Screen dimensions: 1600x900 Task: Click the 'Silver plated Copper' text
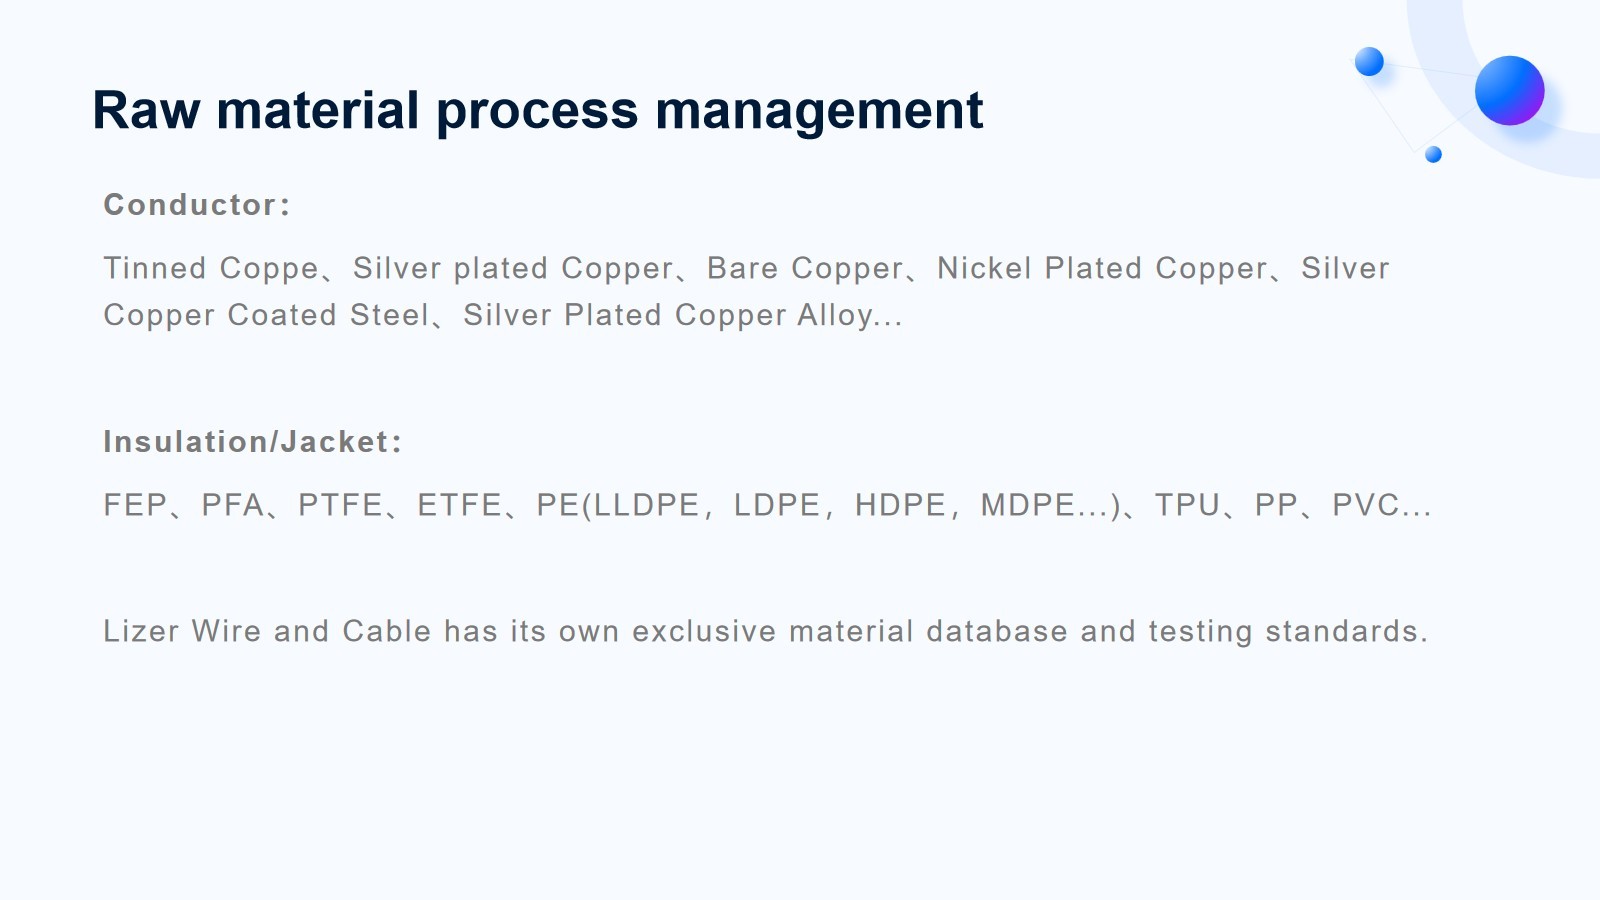point(513,269)
